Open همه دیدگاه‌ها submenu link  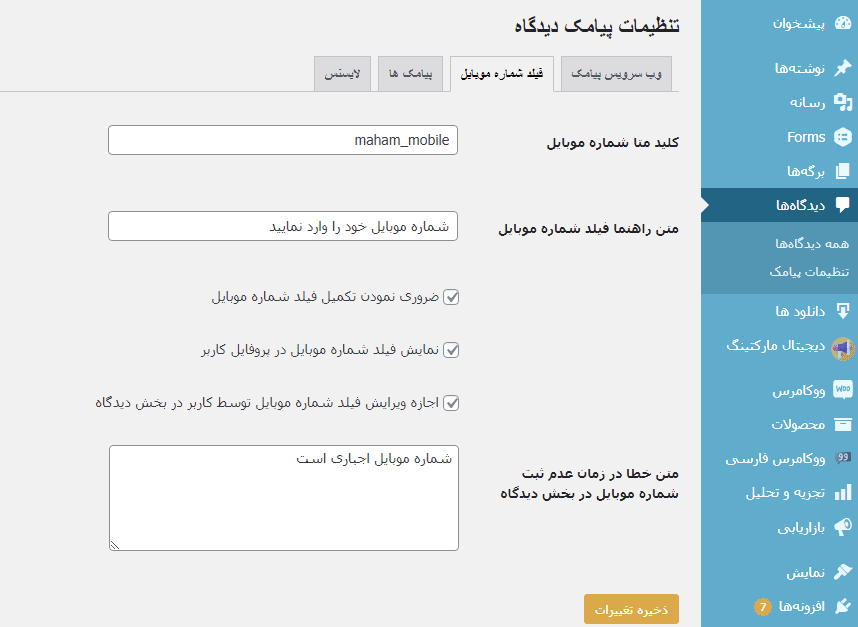(x=812, y=244)
